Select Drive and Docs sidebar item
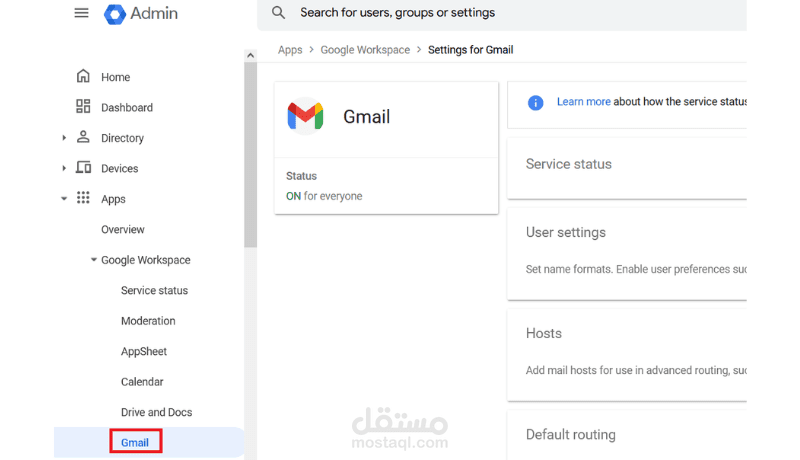The width and height of the screenshot is (800, 460). 156,412
